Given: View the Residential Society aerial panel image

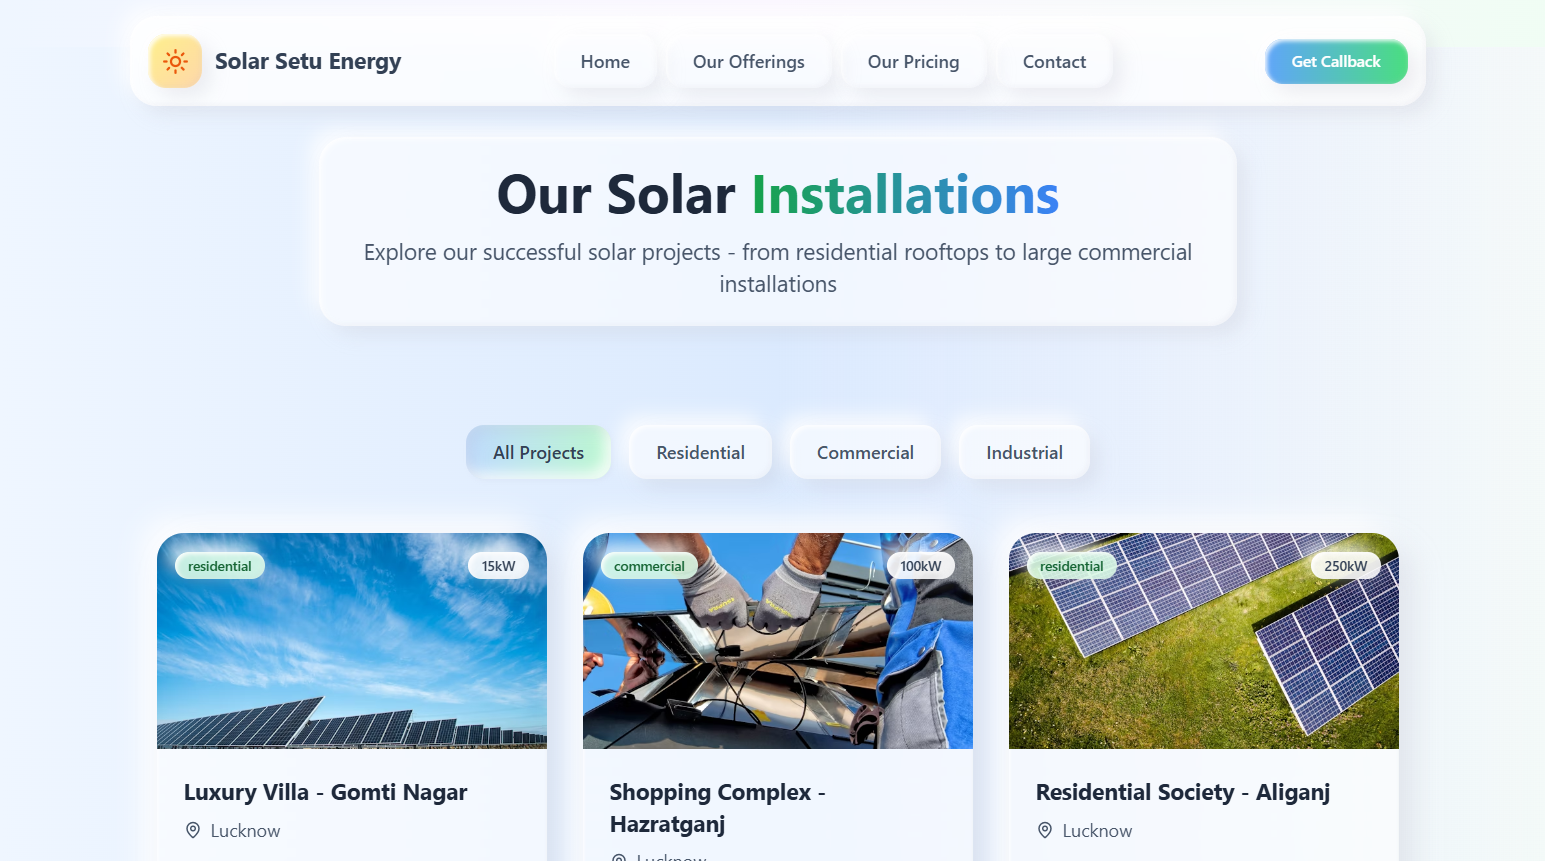Looking at the screenshot, I should pos(1204,641).
